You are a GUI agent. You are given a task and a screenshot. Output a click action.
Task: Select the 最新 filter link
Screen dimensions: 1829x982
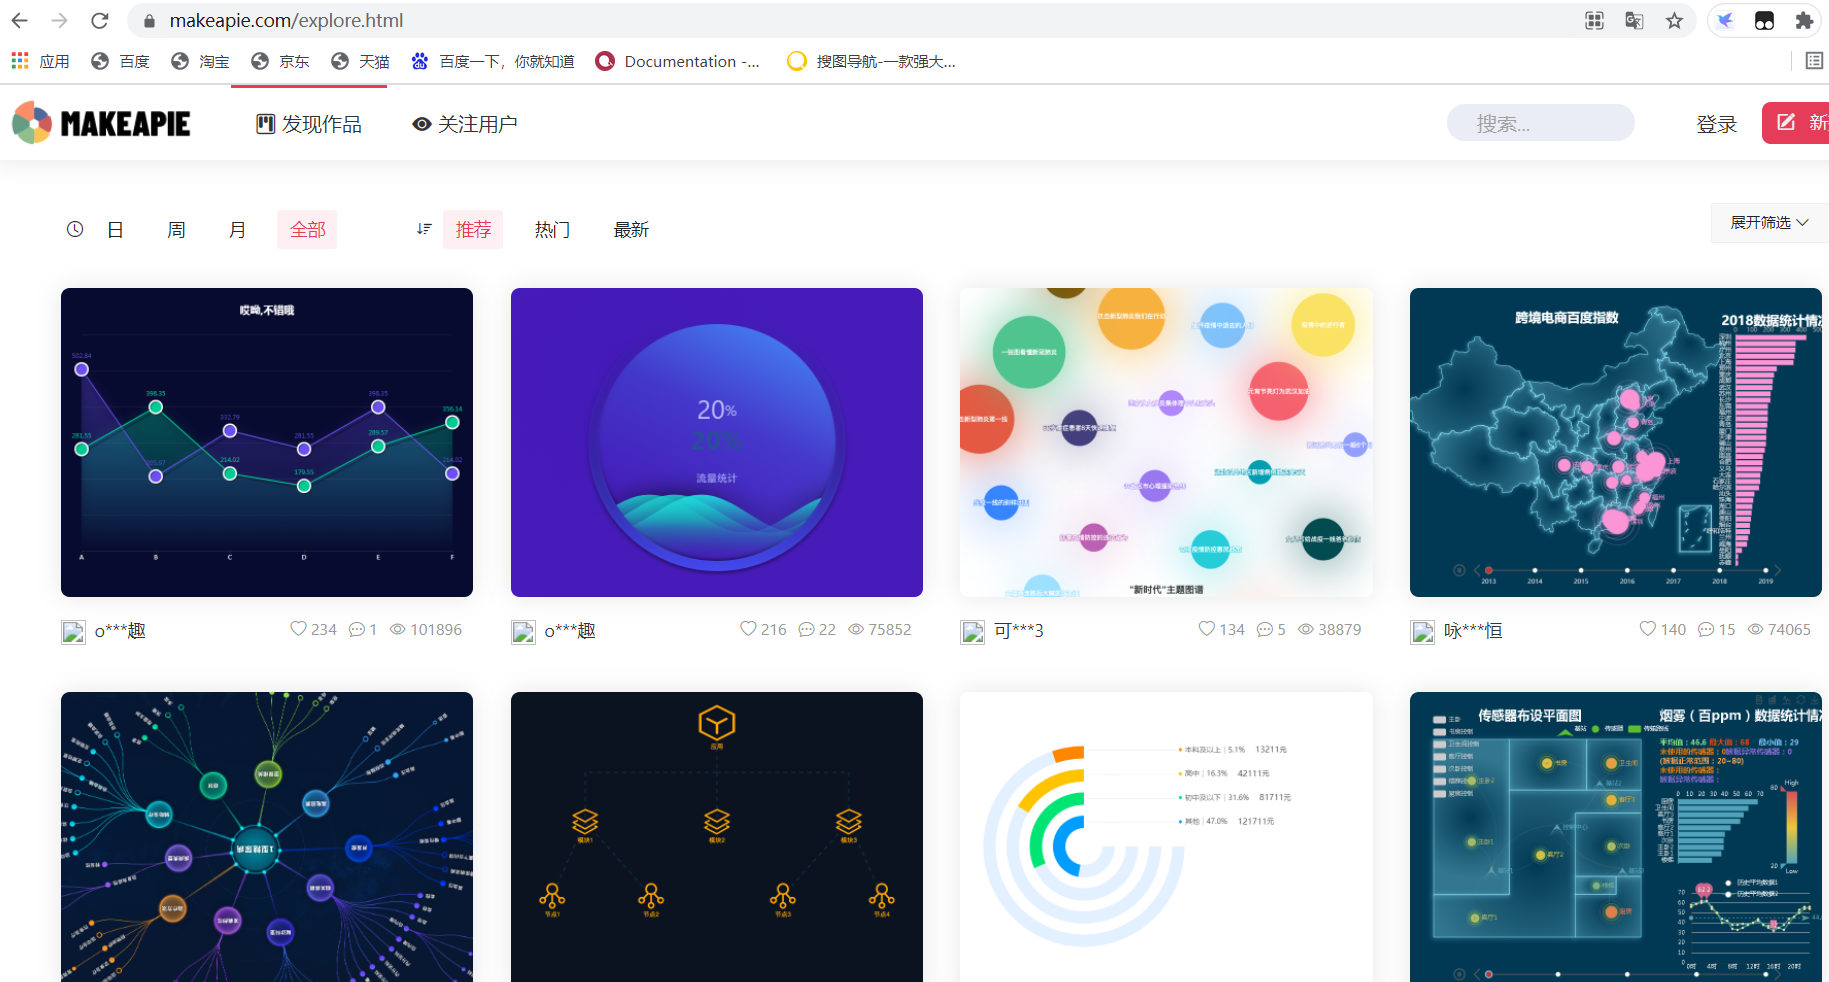tap(631, 229)
